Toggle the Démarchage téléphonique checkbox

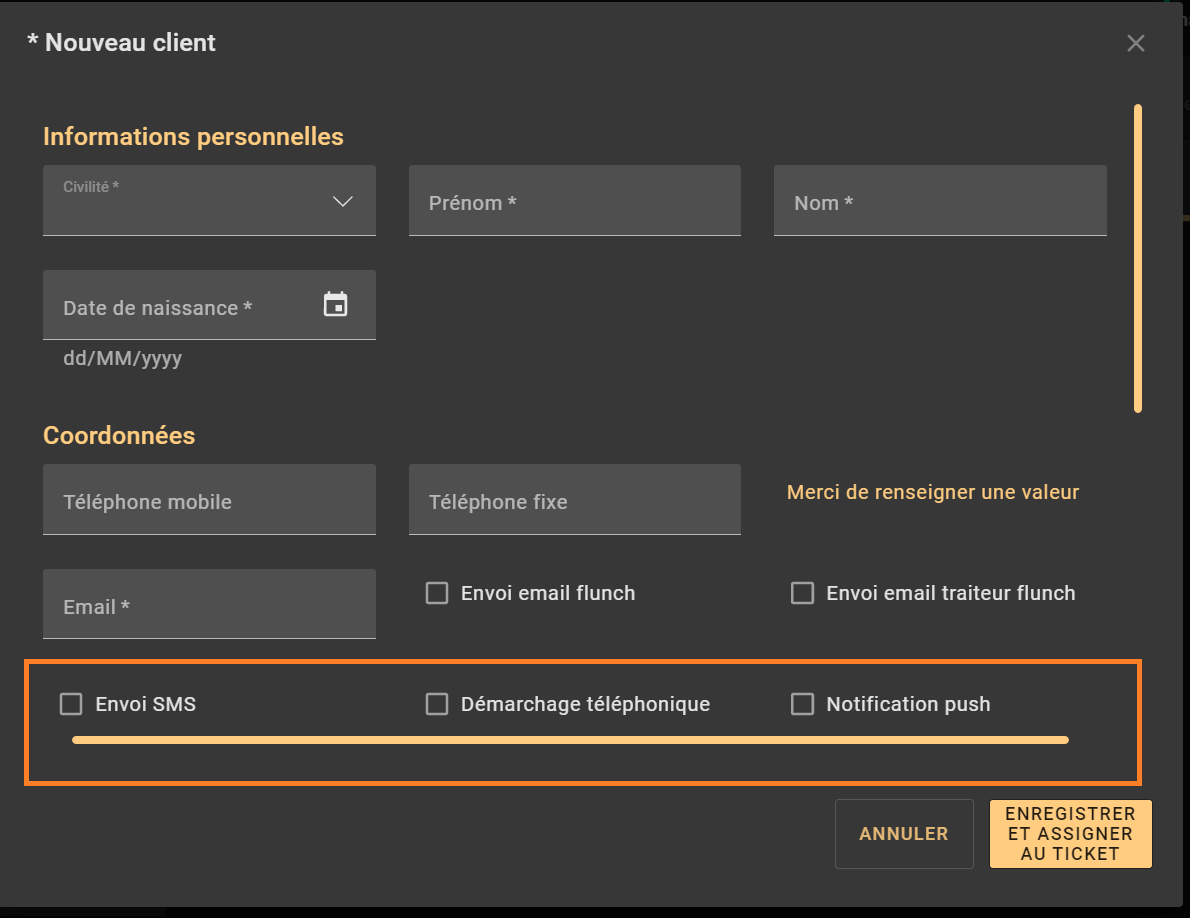click(437, 704)
